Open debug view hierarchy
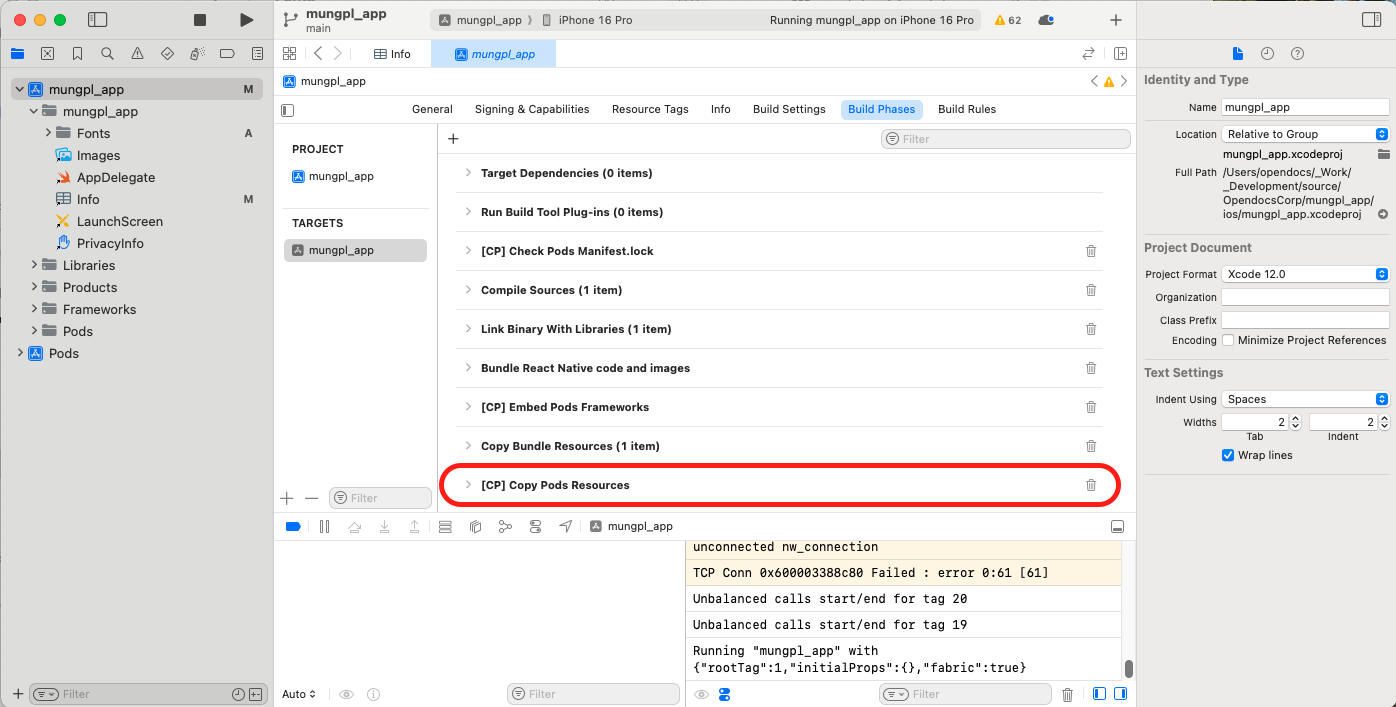This screenshot has height=707, width=1396. 475,526
